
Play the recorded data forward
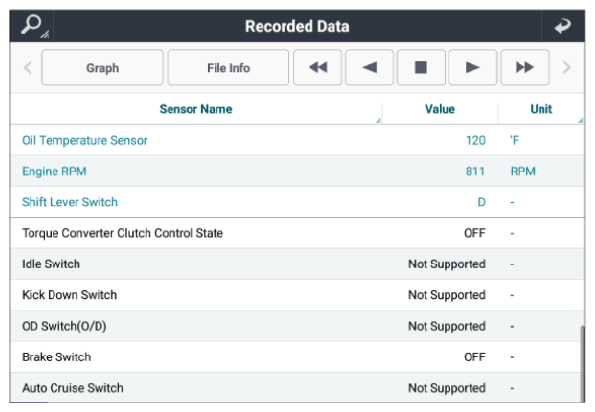[472, 67]
